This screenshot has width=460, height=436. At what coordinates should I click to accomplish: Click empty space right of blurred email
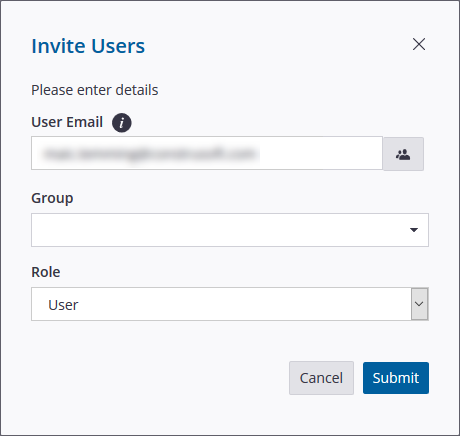[x=320, y=153]
